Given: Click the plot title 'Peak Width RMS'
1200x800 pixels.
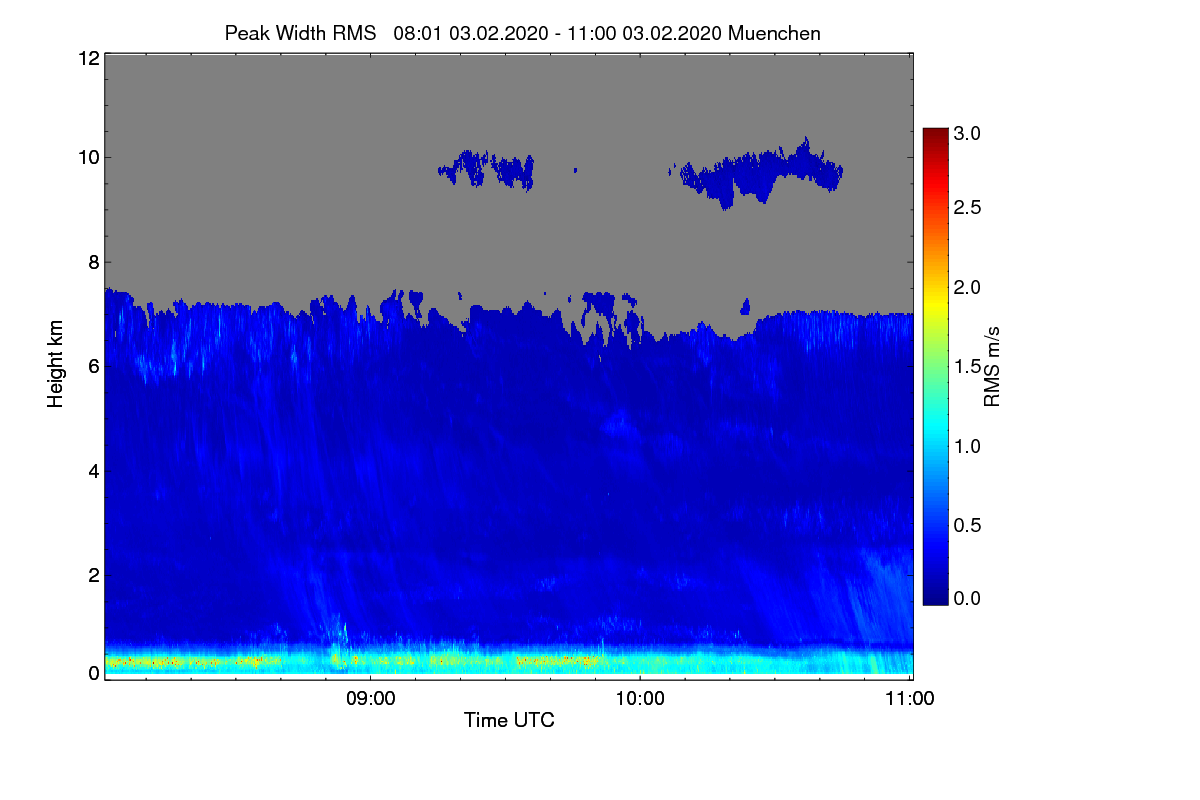Looking at the screenshot, I should click(300, 33).
